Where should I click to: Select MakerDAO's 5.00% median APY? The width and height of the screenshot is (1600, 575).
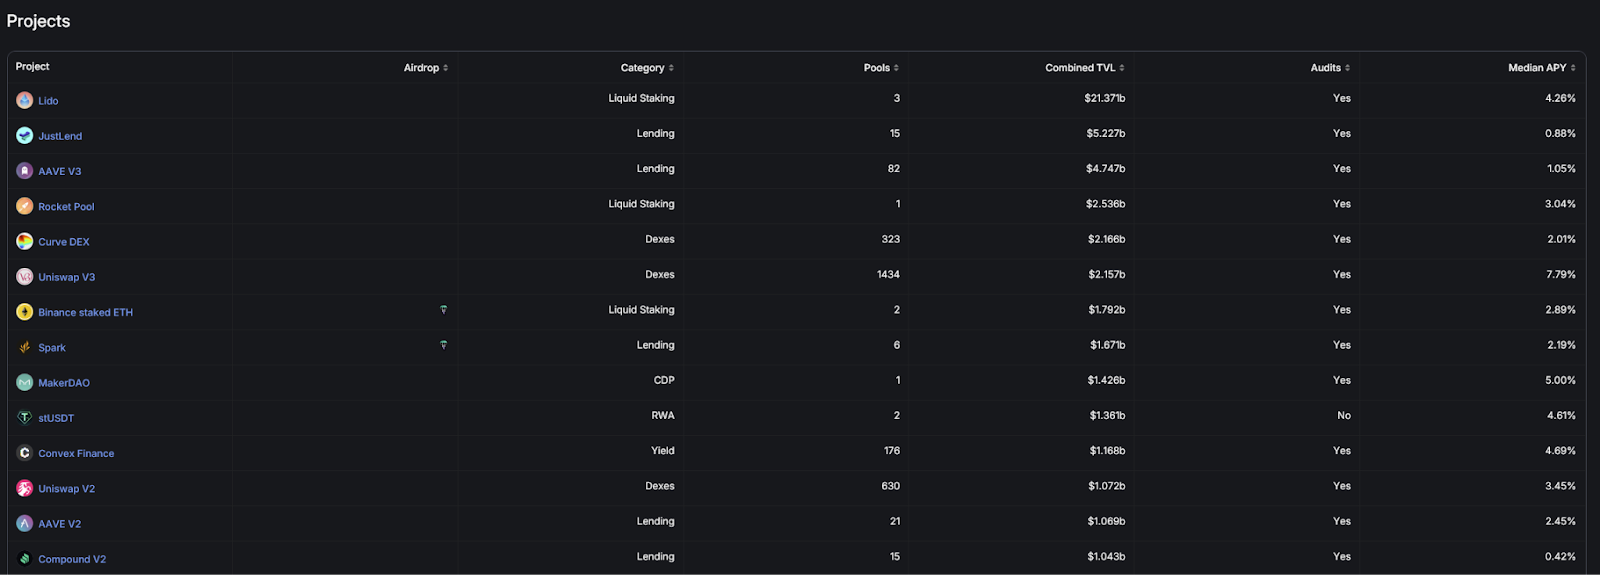click(x=1561, y=380)
